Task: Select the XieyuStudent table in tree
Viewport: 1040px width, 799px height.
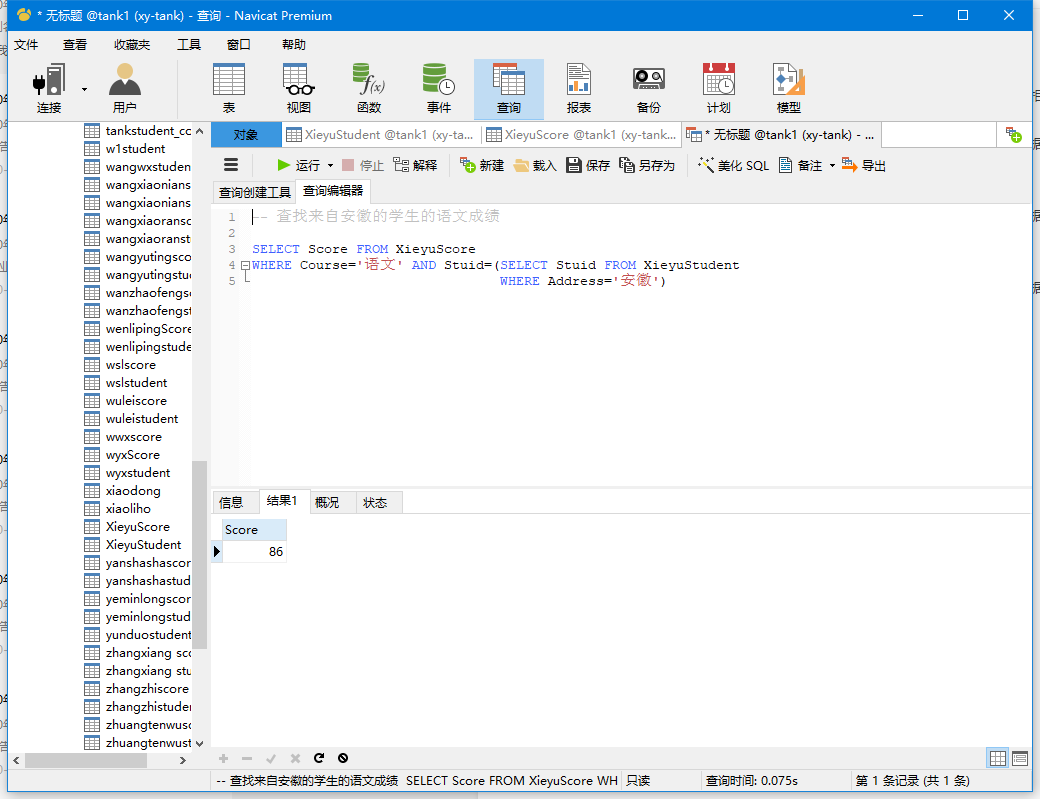Action: [x=143, y=544]
